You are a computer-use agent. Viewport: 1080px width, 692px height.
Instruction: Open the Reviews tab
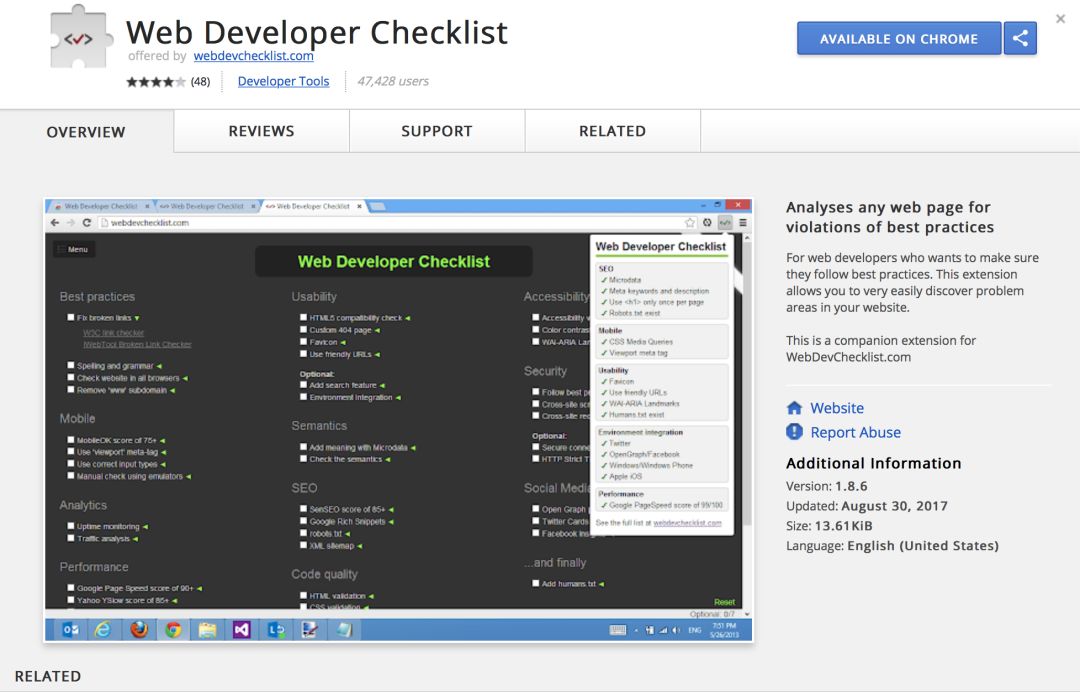[262, 131]
